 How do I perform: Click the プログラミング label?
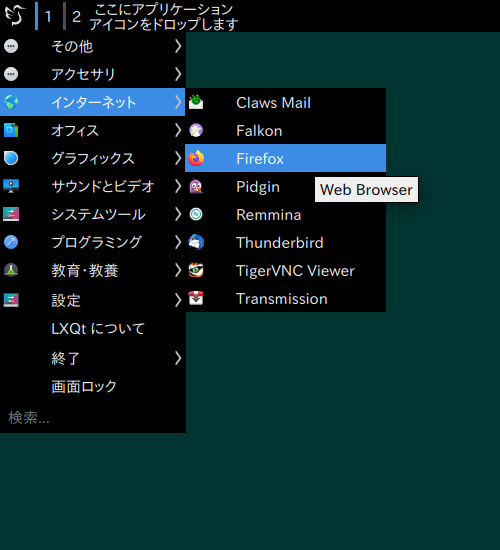[x=96, y=242]
